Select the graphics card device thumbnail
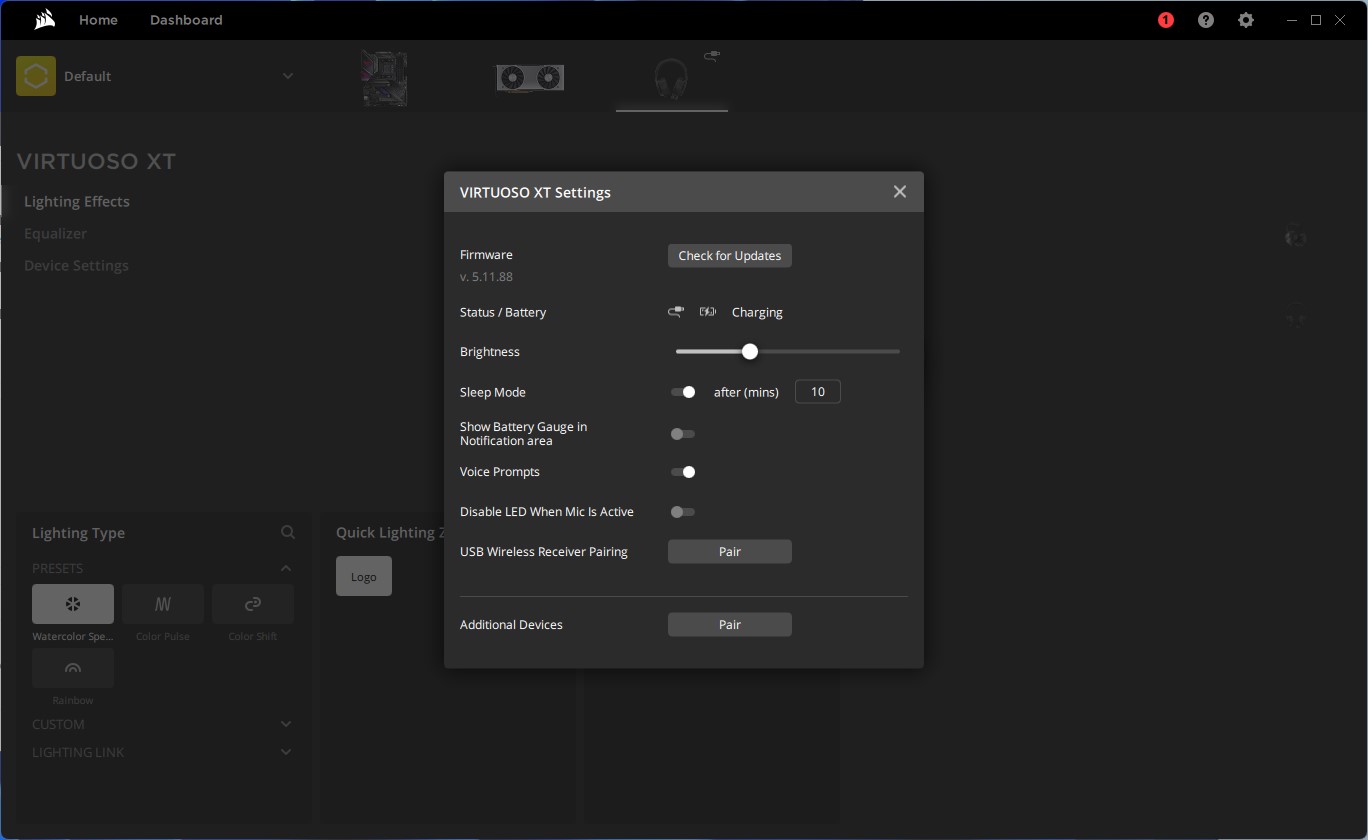Image resolution: width=1368 pixels, height=840 pixels. coord(530,78)
